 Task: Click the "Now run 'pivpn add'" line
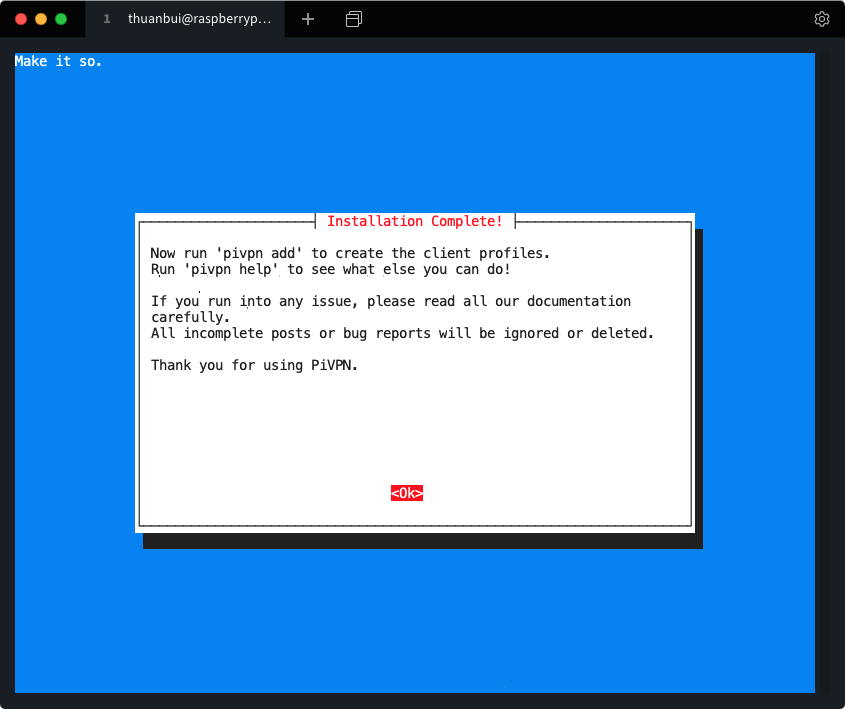350,253
